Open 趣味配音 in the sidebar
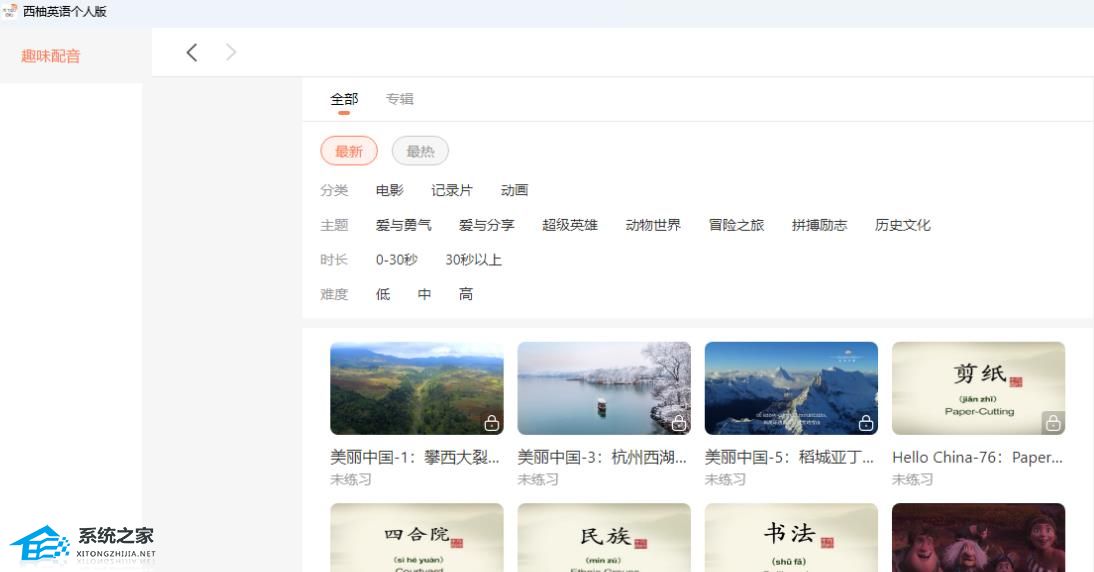Screen dimensions: 1094x572 tap(50, 56)
